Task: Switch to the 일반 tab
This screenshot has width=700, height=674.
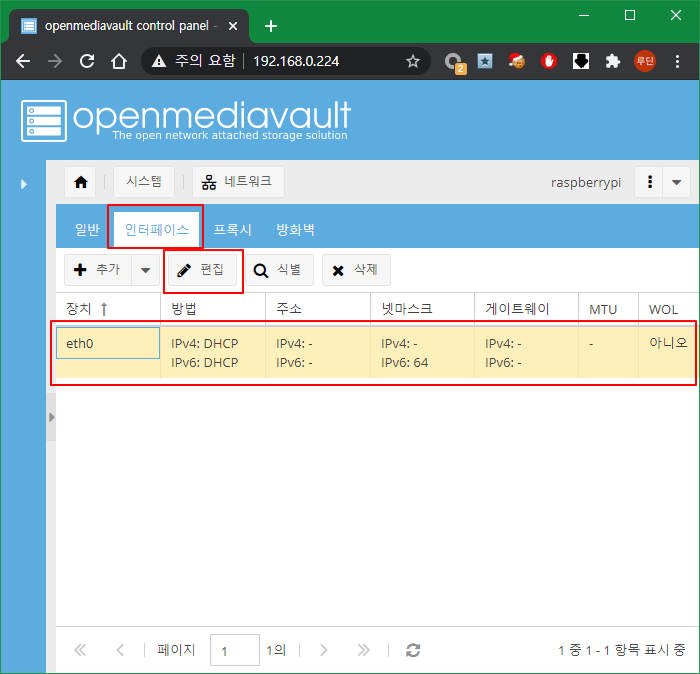Action: [87, 229]
